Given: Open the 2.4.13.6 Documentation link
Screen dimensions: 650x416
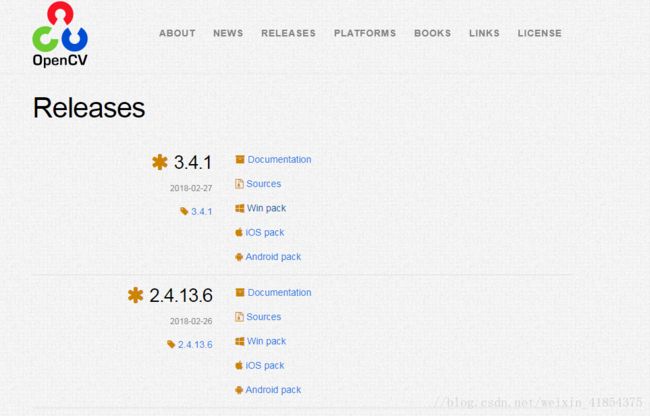Looking at the screenshot, I should pos(279,293).
